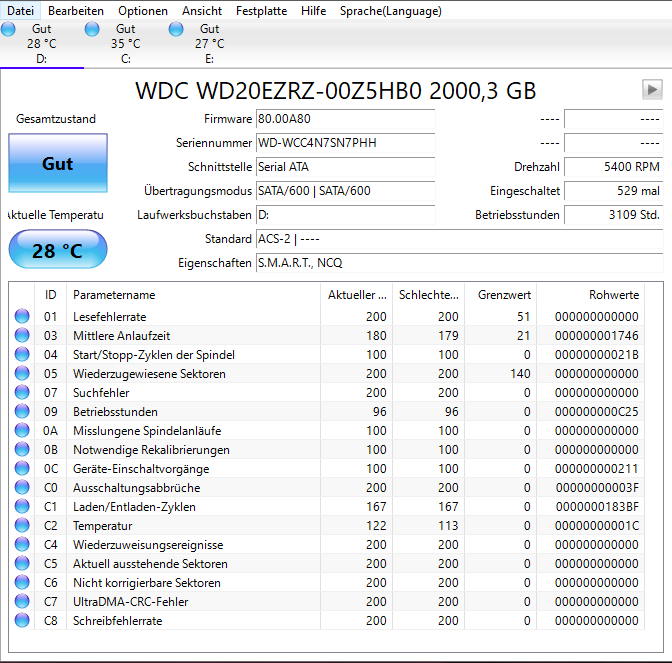Click the Standard field ACS-2
This screenshot has width=672, height=663.
[x=459, y=239]
